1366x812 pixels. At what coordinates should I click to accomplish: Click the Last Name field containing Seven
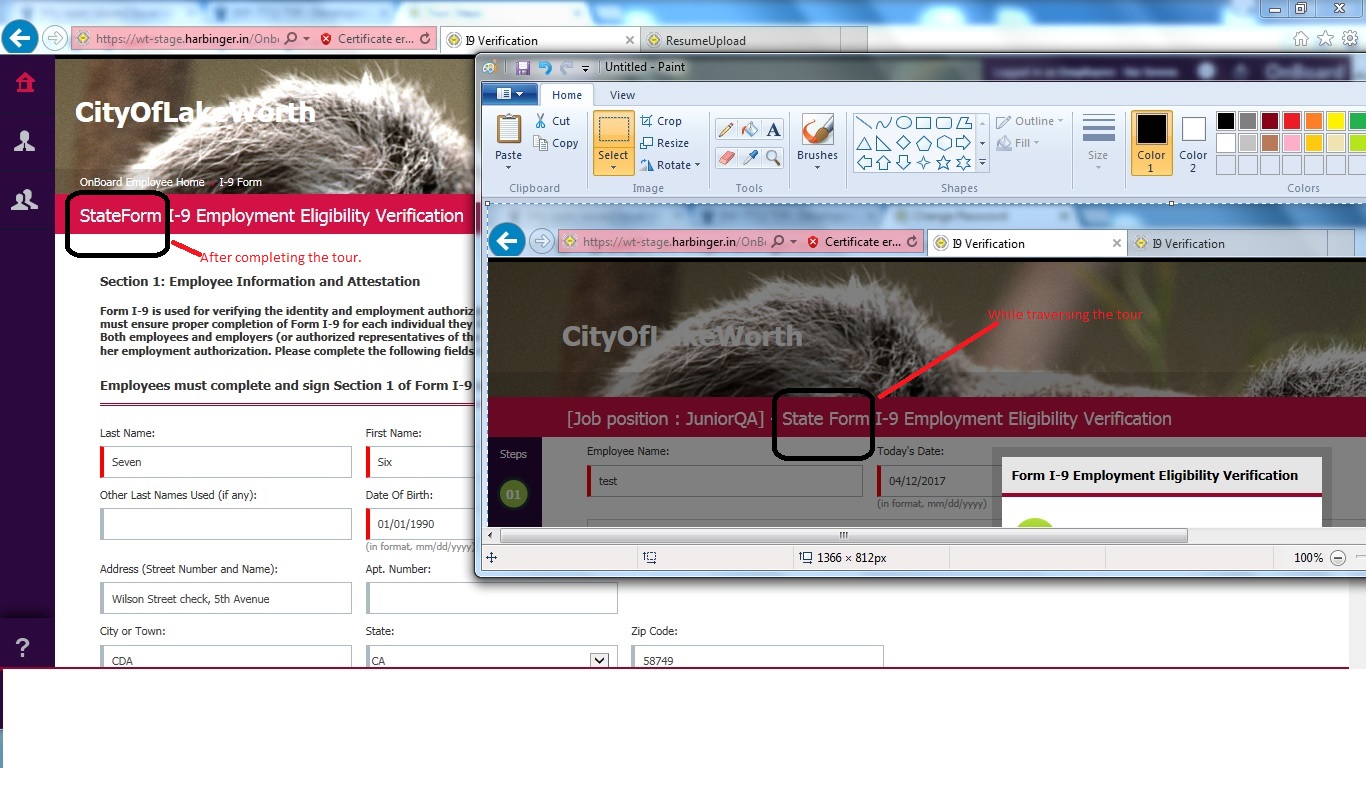click(227, 462)
